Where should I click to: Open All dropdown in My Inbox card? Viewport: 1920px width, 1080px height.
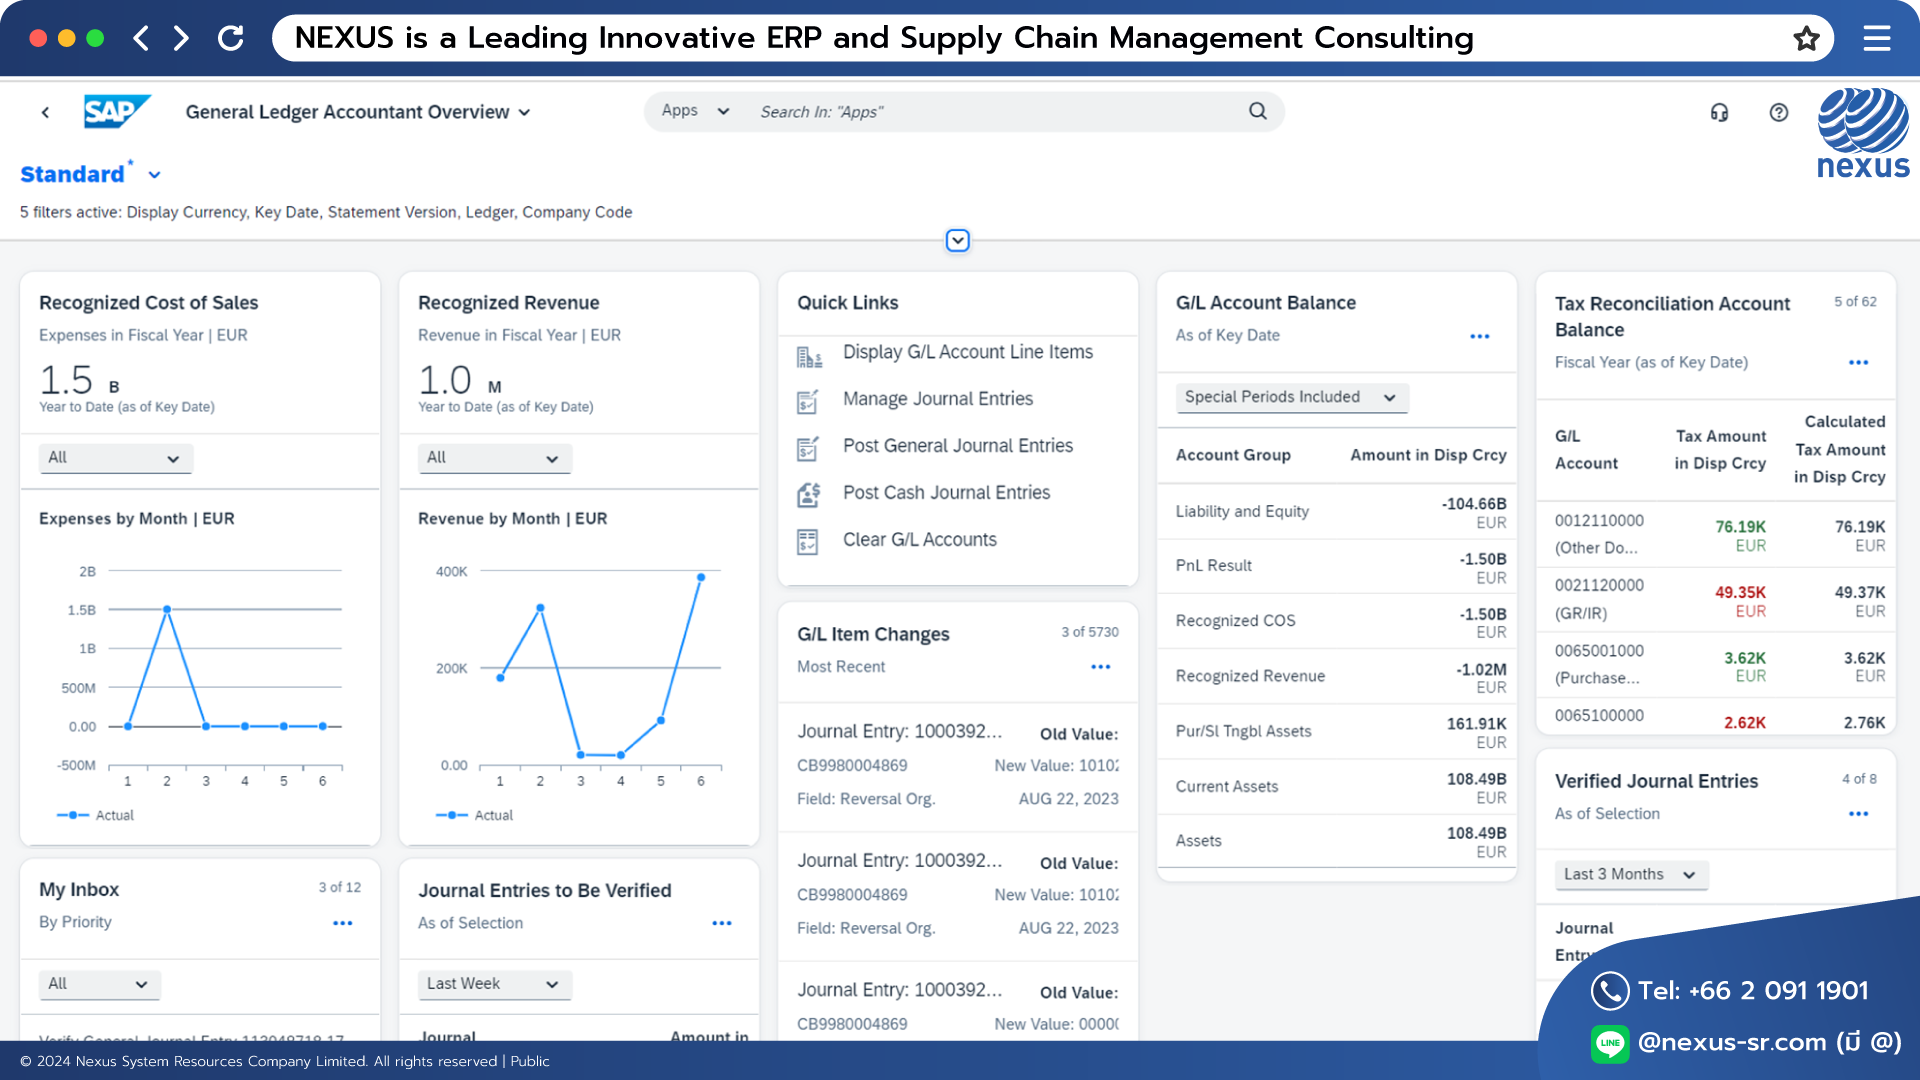(x=100, y=984)
